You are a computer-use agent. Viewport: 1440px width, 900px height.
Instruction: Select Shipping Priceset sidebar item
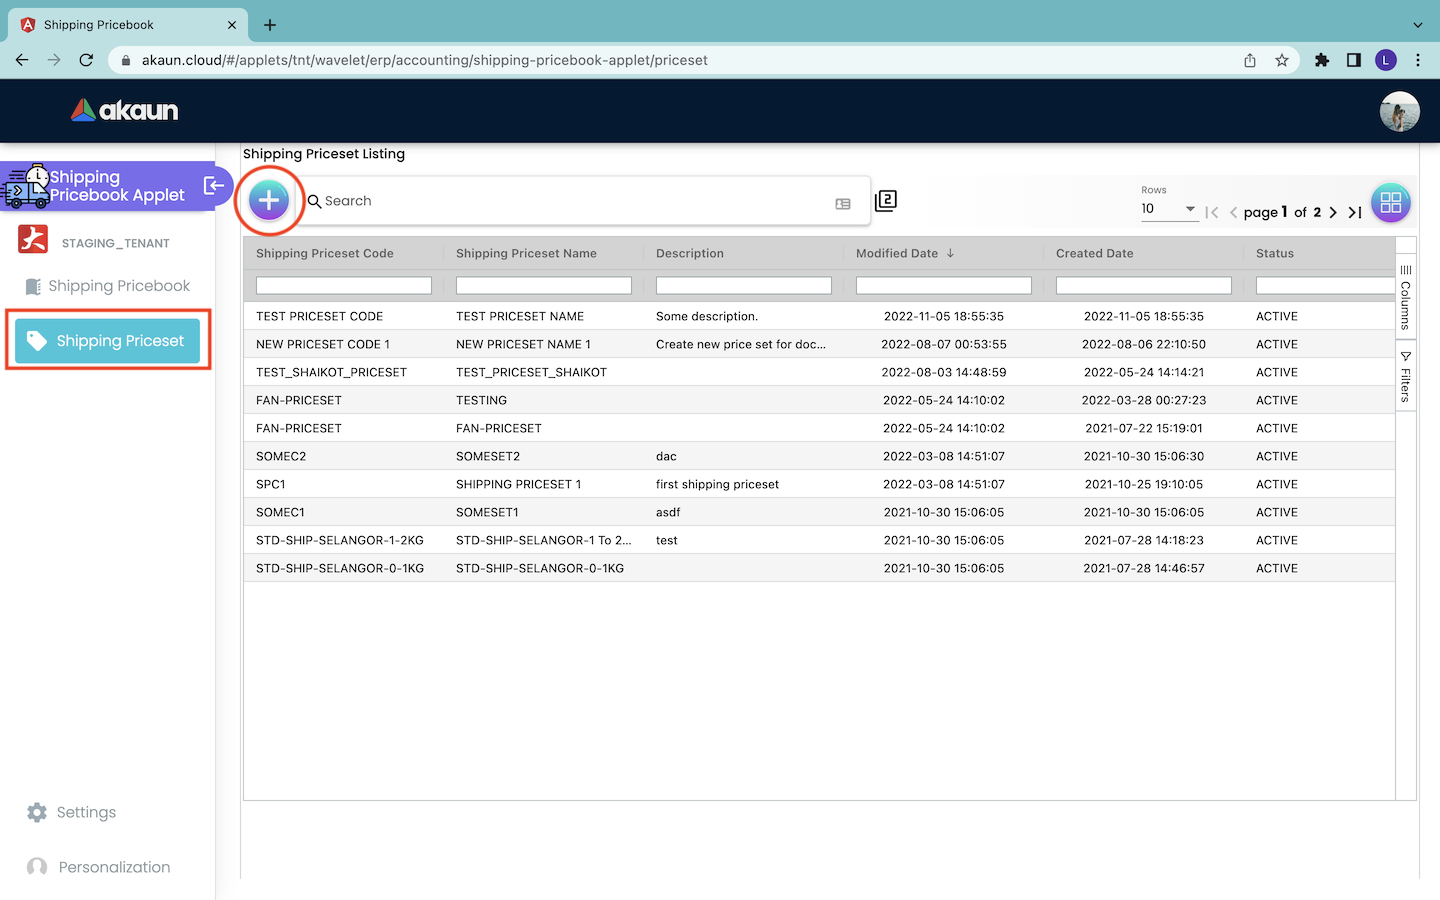tap(108, 341)
